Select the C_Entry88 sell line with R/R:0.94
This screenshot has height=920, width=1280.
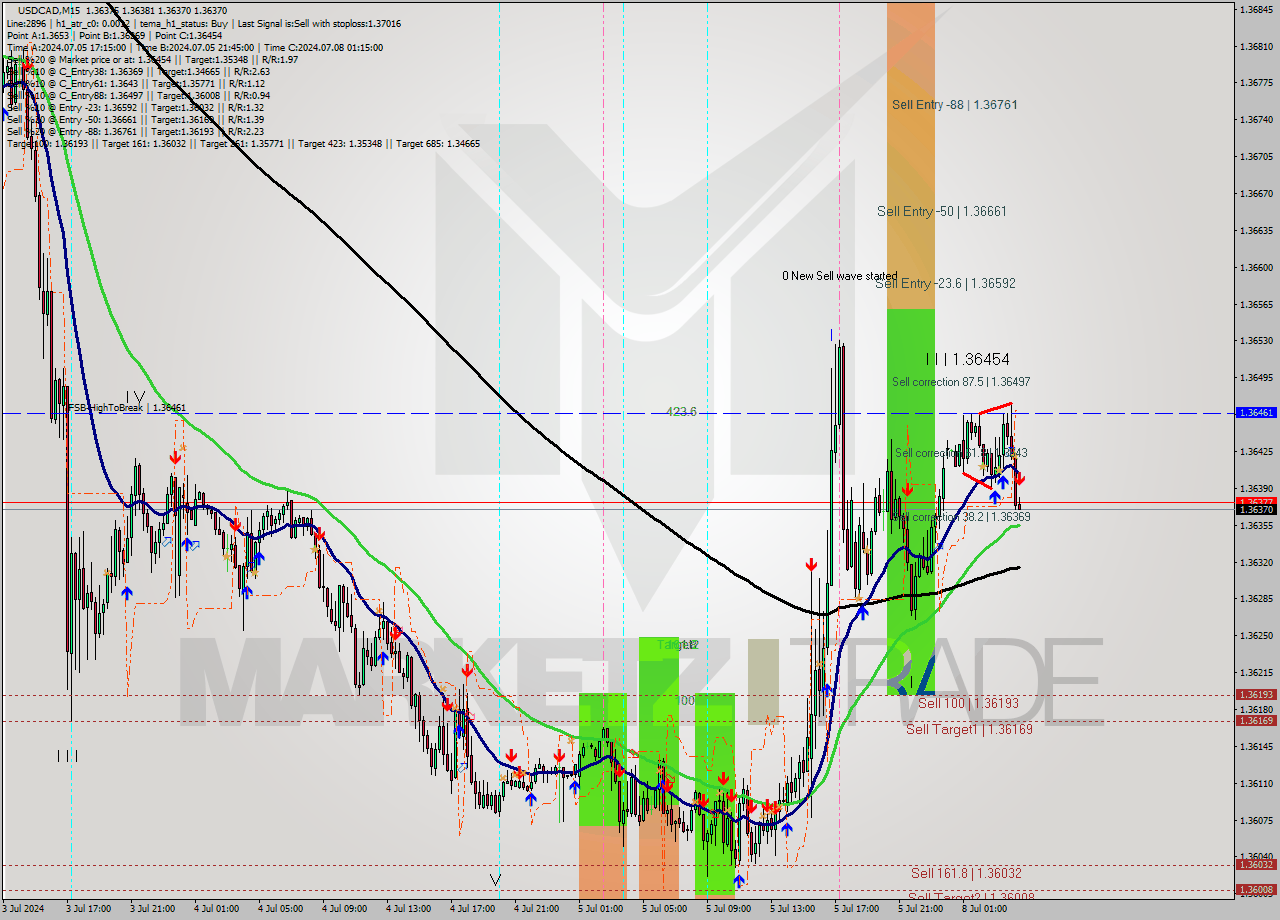pos(138,95)
